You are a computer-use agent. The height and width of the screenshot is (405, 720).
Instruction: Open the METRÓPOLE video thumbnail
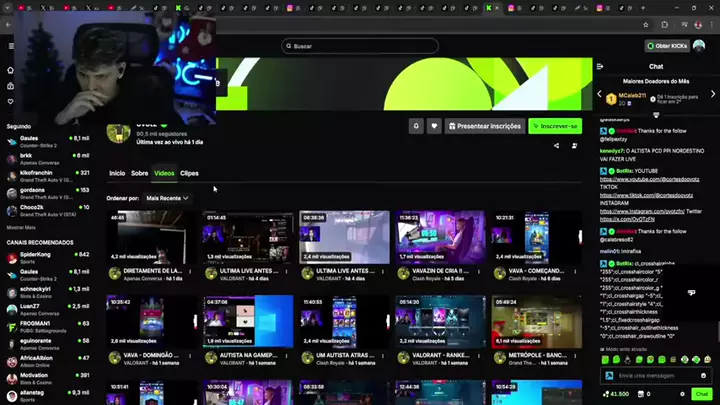(x=537, y=320)
